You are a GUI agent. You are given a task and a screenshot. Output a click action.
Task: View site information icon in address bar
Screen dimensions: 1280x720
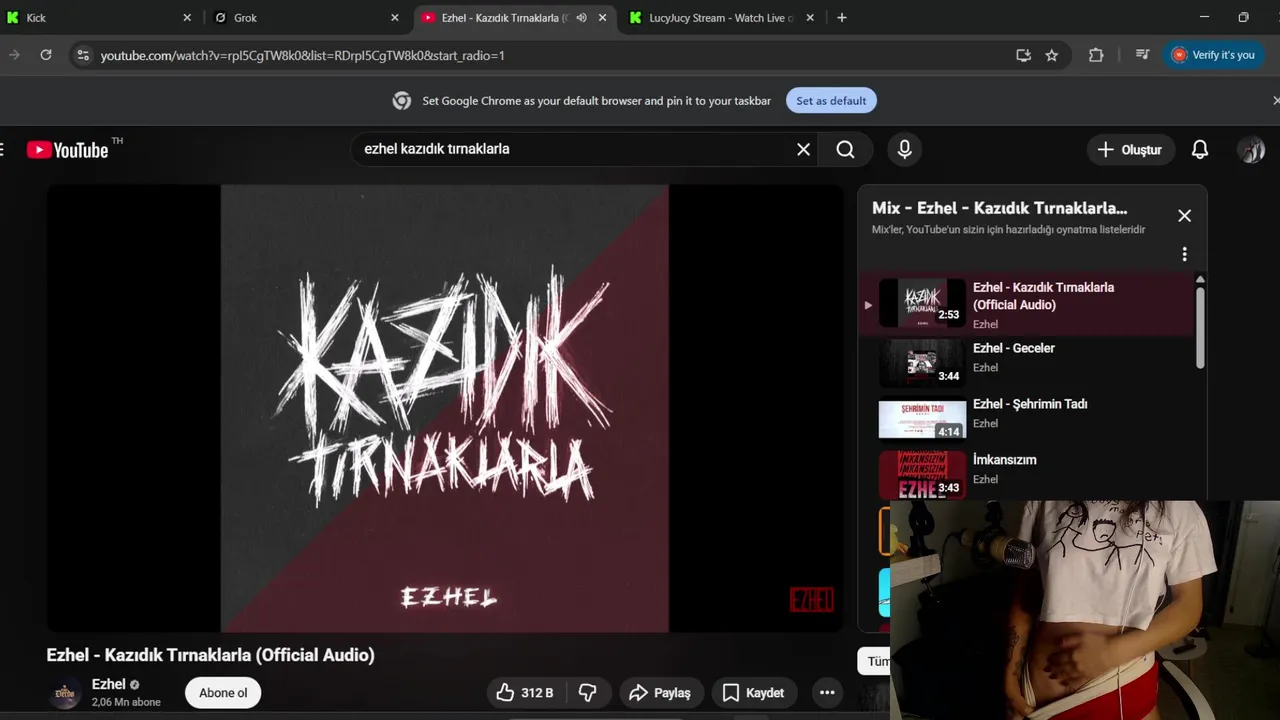83,55
